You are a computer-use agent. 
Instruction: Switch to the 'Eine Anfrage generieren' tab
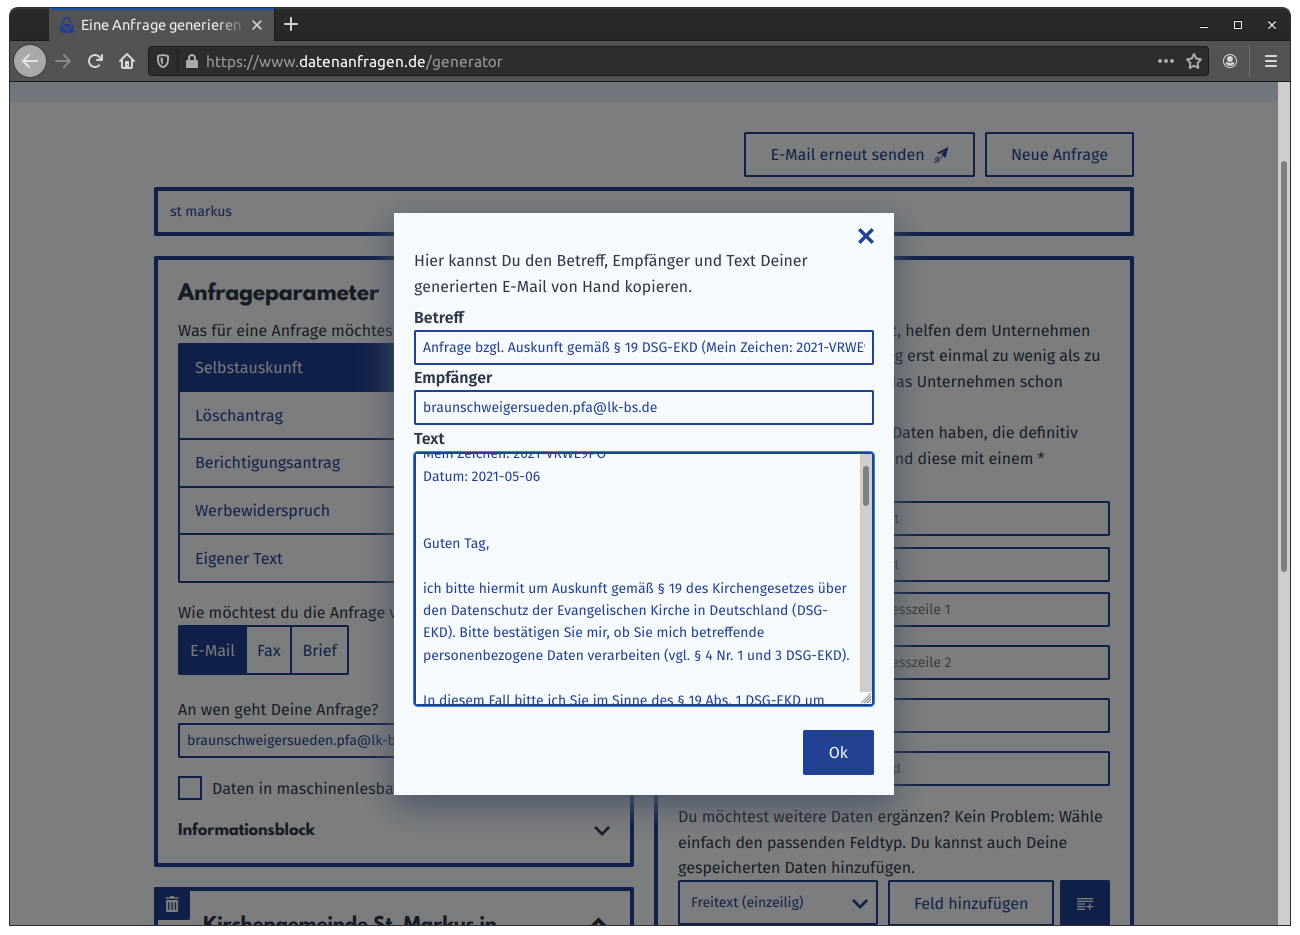click(150, 24)
